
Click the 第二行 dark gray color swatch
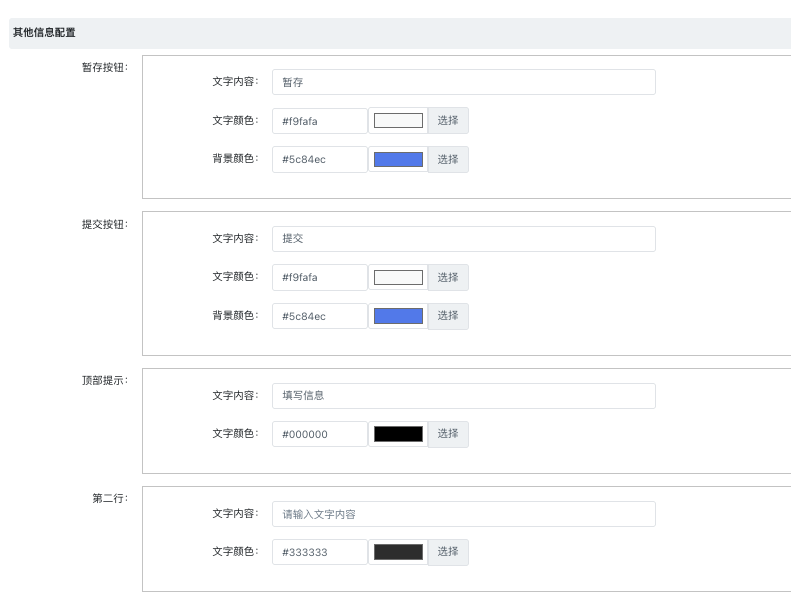point(398,552)
